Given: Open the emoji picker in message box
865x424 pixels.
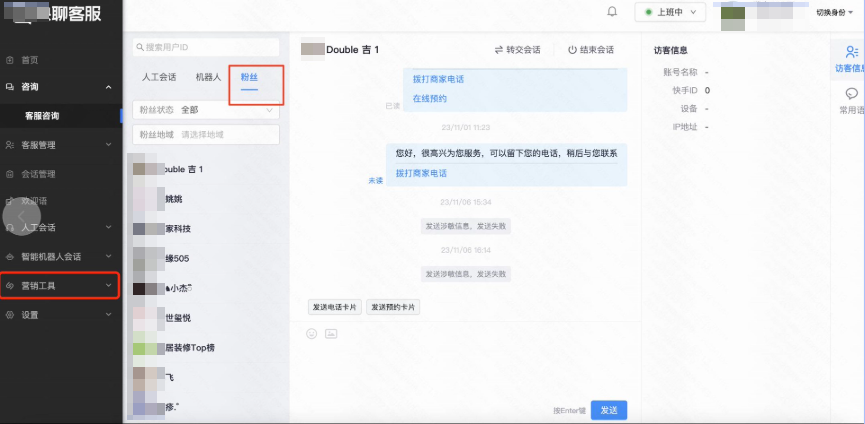Looking at the screenshot, I should click(312, 333).
